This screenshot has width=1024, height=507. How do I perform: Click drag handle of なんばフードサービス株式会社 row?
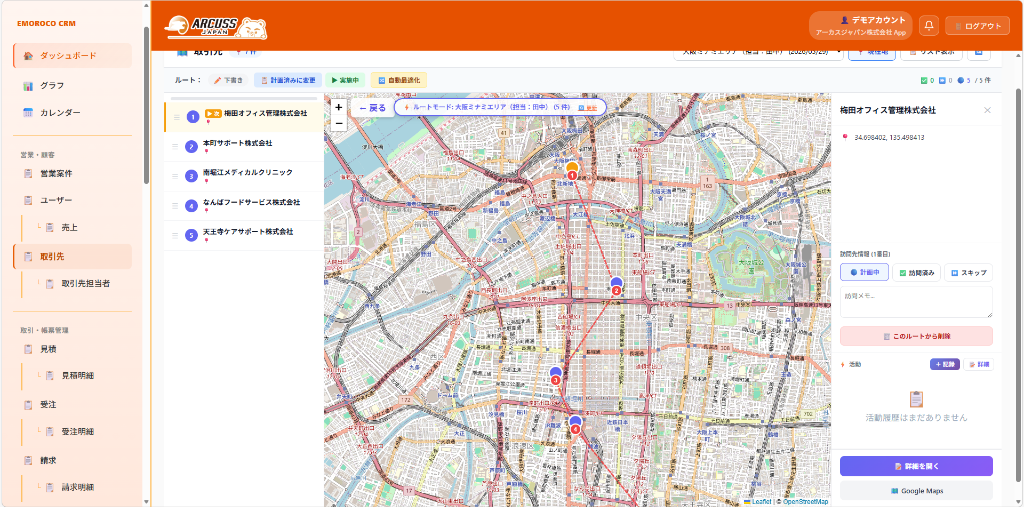tap(175, 206)
